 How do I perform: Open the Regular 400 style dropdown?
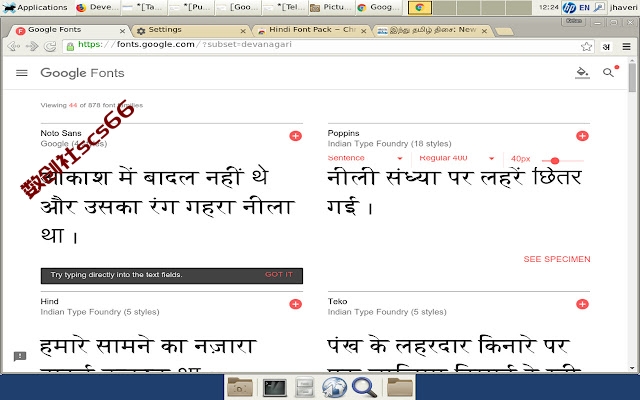(x=456, y=158)
